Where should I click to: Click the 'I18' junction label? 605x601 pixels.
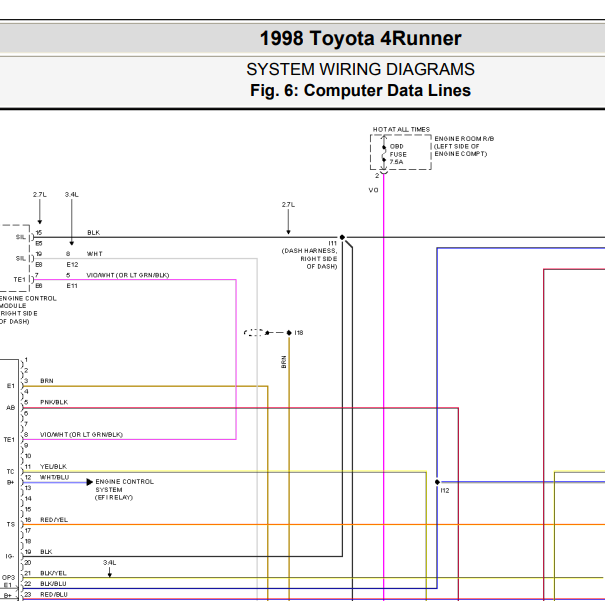coord(299,333)
